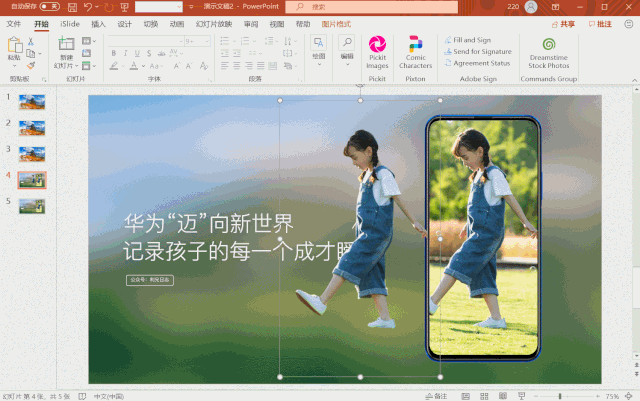Image resolution: width=640 pixels, height=401 pixels.
Task: Toggle Strikethrough formatting
Action: click(162, 53)
